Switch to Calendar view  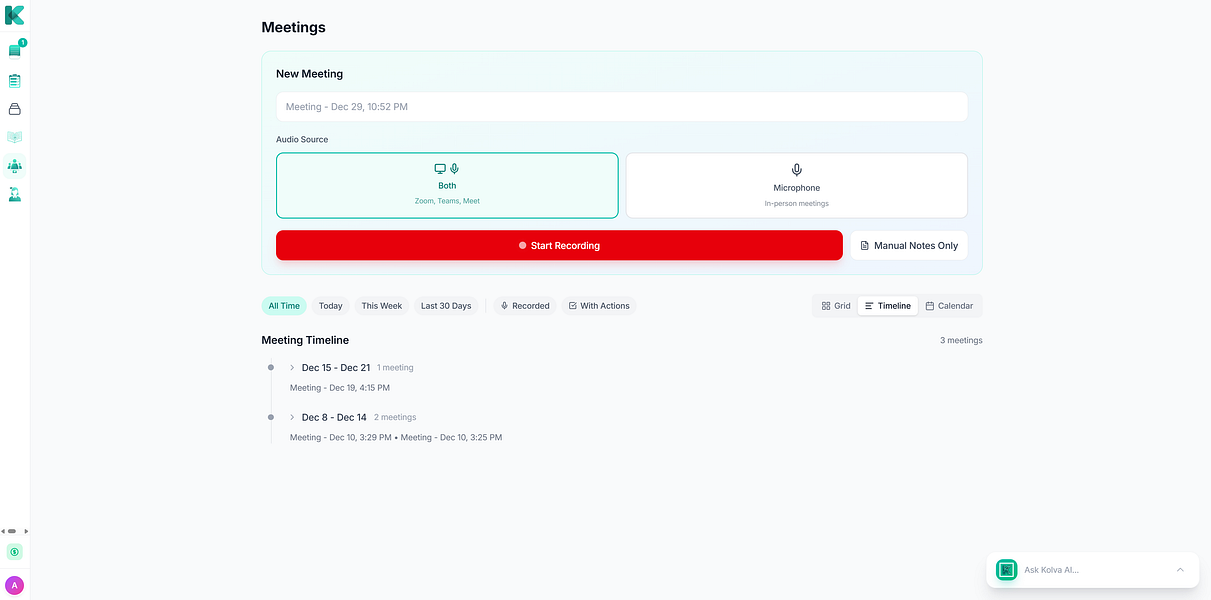(949, 306)
